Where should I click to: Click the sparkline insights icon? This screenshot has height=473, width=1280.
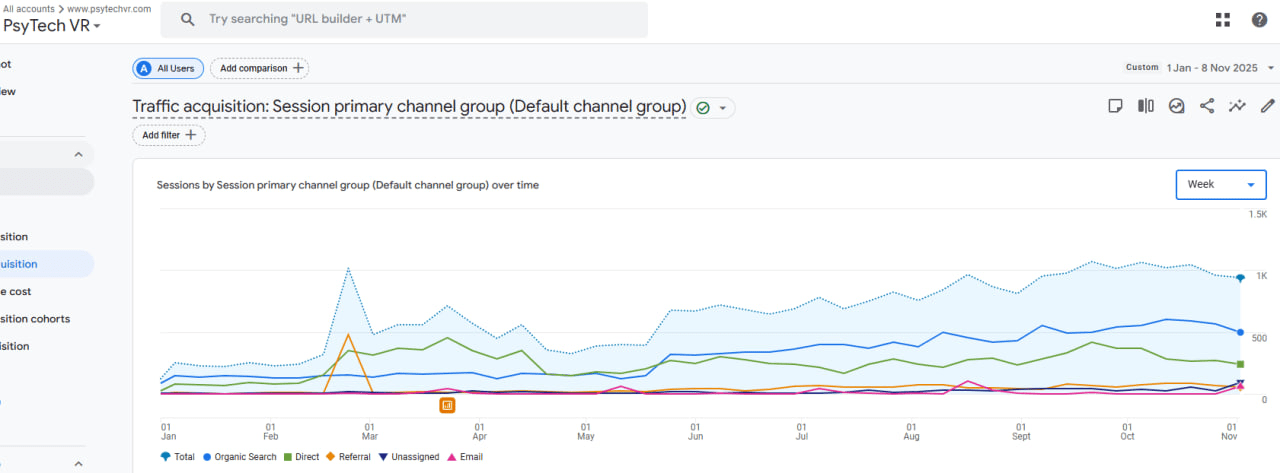coord(1238,106)
